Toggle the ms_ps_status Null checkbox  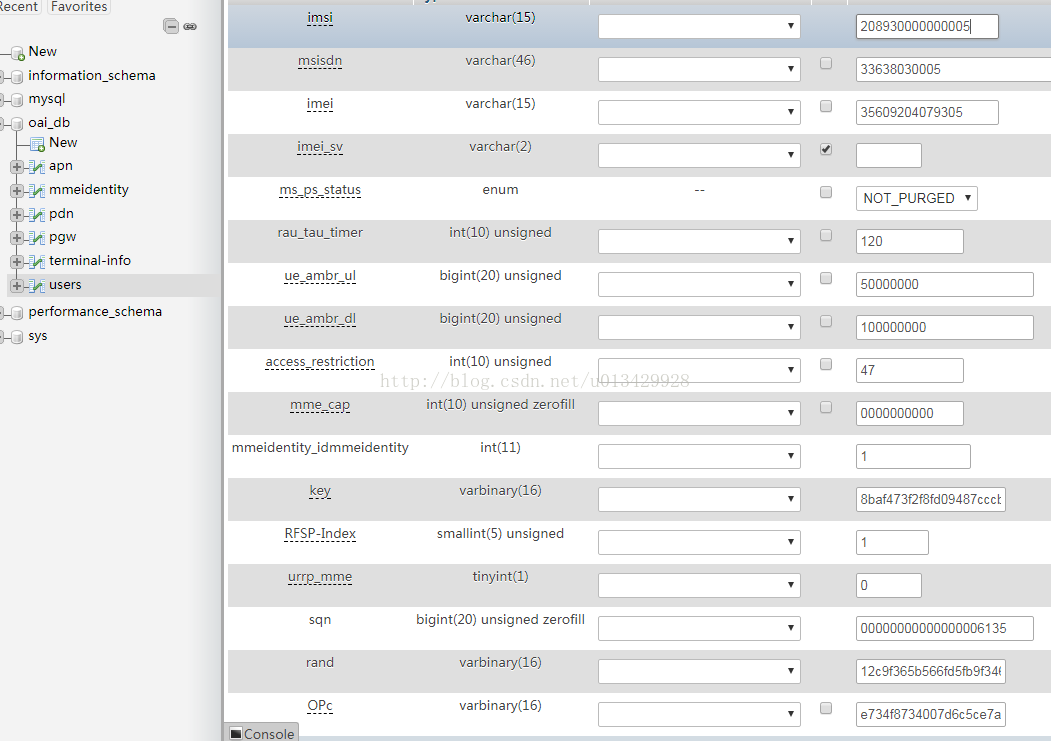[x=826, y=192]
